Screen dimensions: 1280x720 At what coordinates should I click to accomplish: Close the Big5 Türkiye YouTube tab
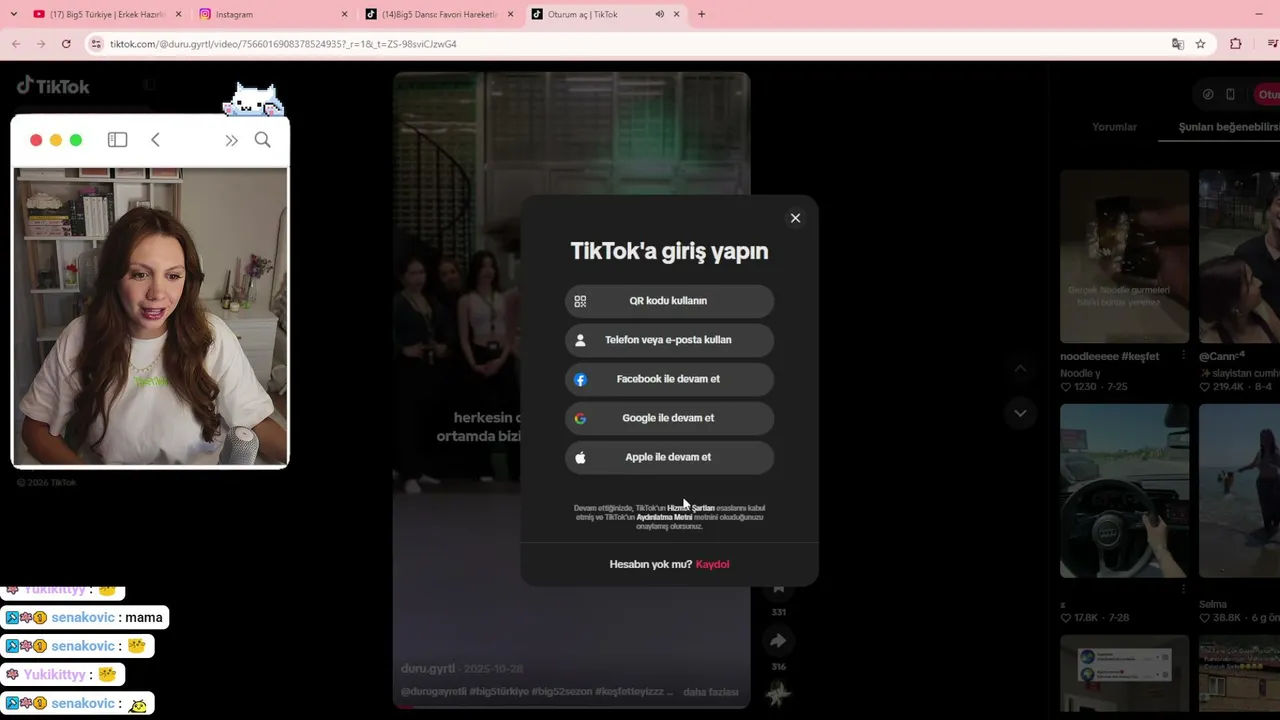[179, 14]
